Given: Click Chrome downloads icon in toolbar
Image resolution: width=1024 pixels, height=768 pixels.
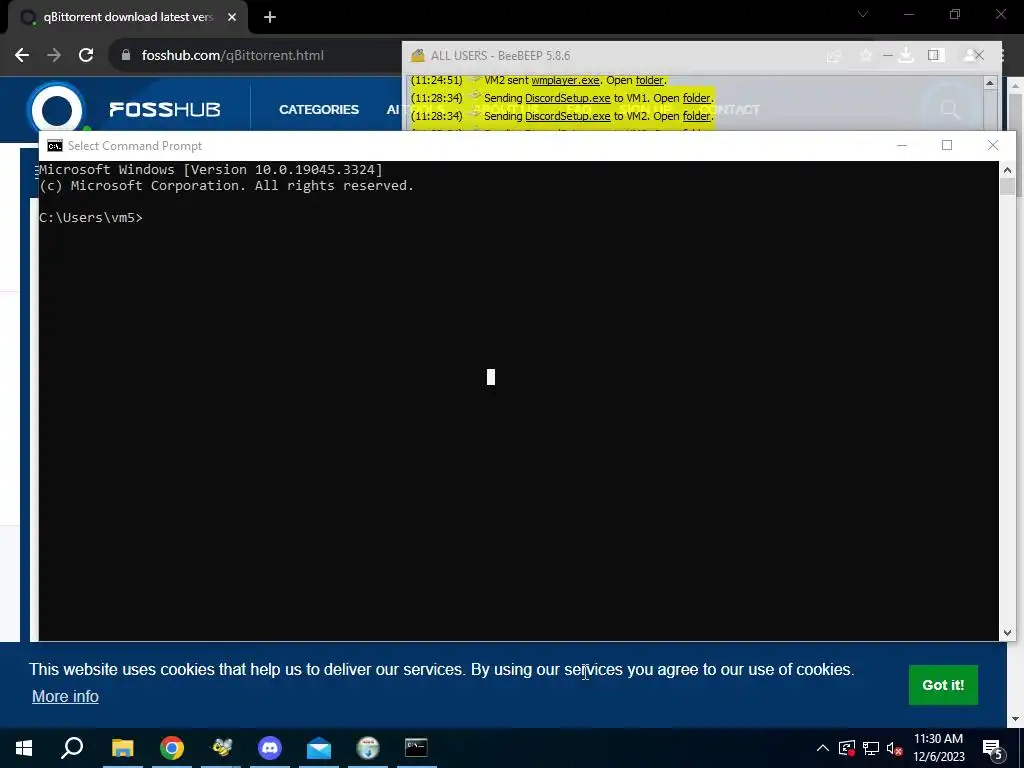Looking at the screenshot, I should coord(906,56).
